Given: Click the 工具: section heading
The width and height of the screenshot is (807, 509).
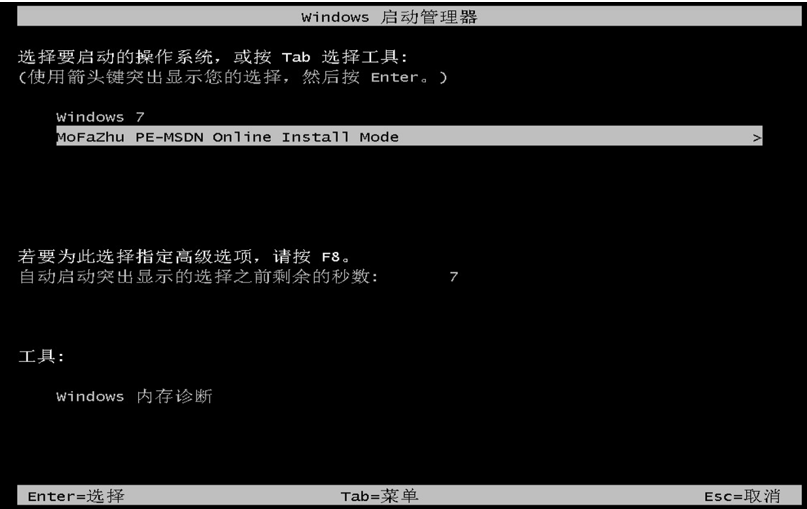Looking at the screenshot, I should [x=41, y=356].
